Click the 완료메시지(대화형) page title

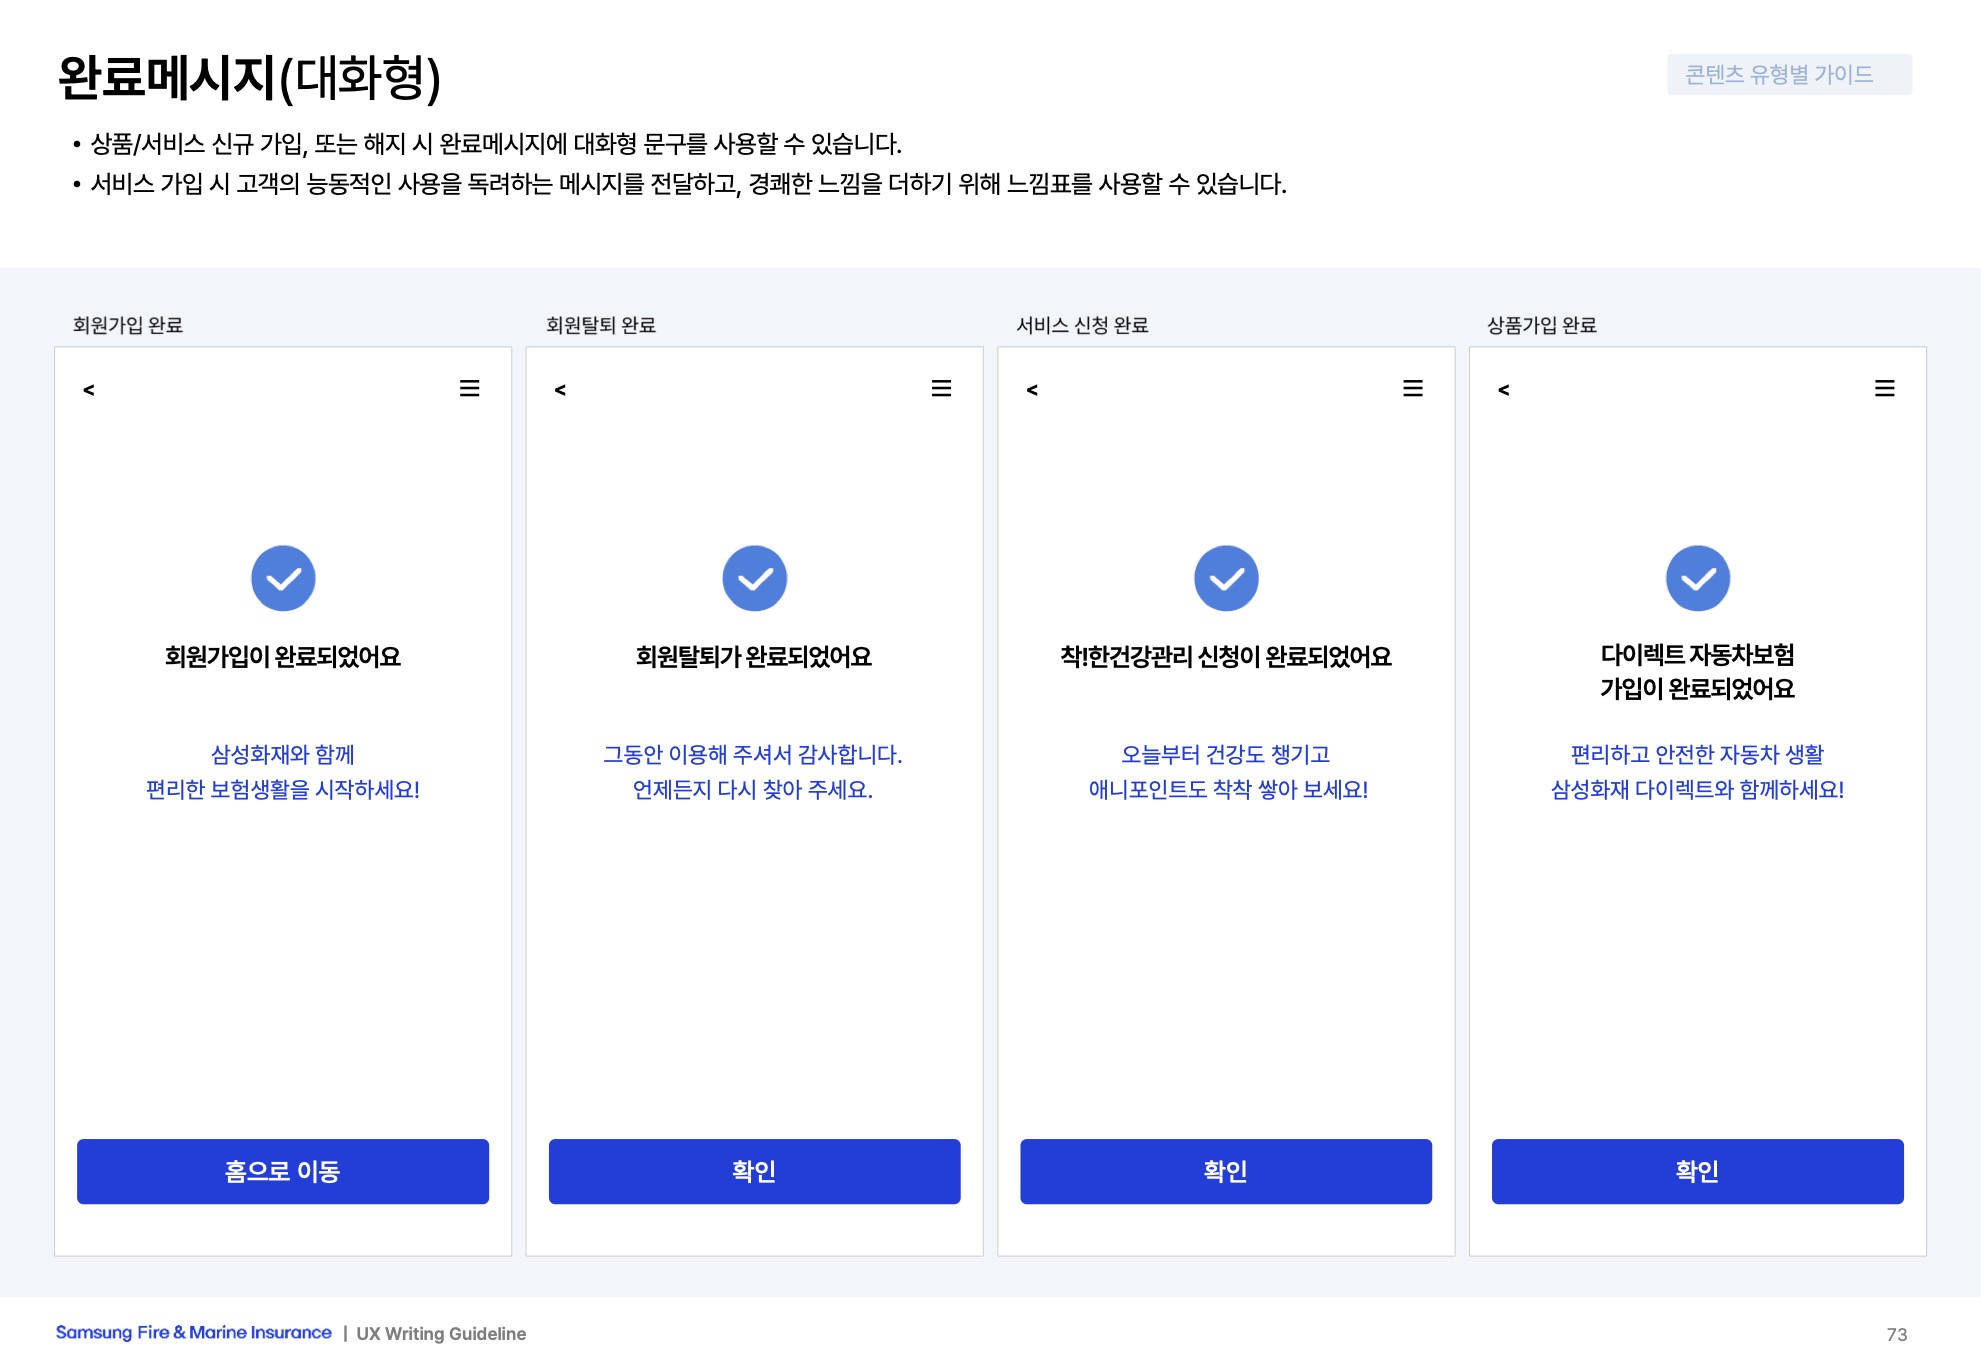click(249, 78)
